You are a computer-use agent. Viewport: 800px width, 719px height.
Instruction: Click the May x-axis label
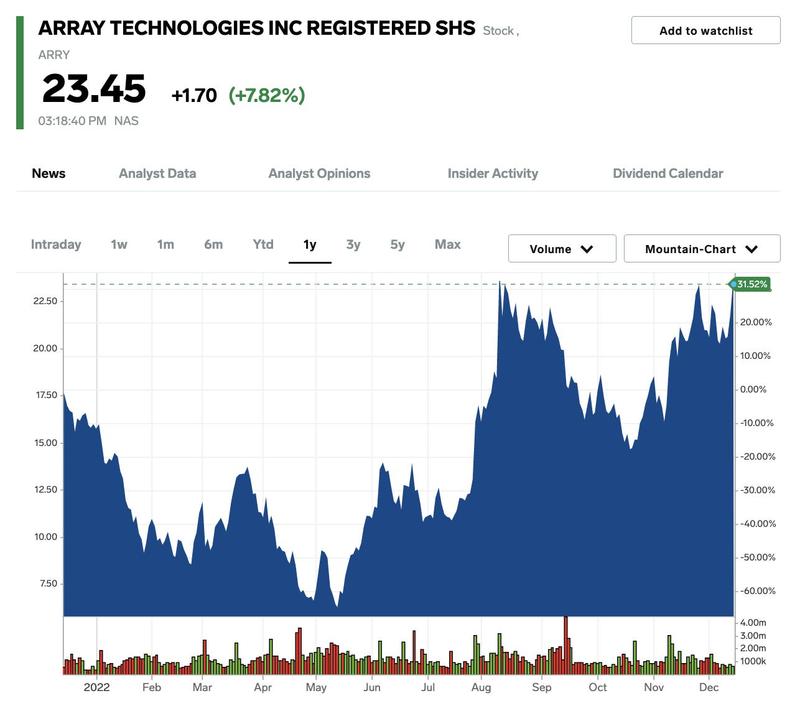[x=316, y=687]
